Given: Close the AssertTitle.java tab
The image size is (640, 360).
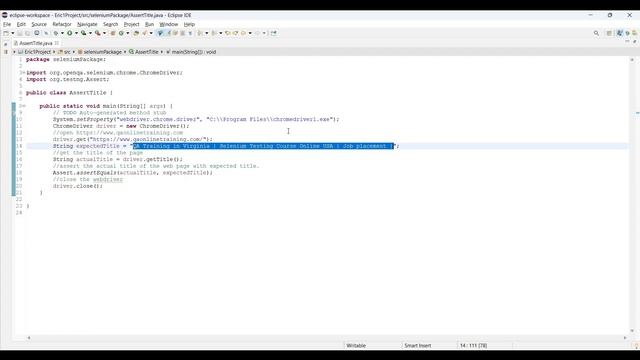Looking at the screenshot, I should pos(57,43).
